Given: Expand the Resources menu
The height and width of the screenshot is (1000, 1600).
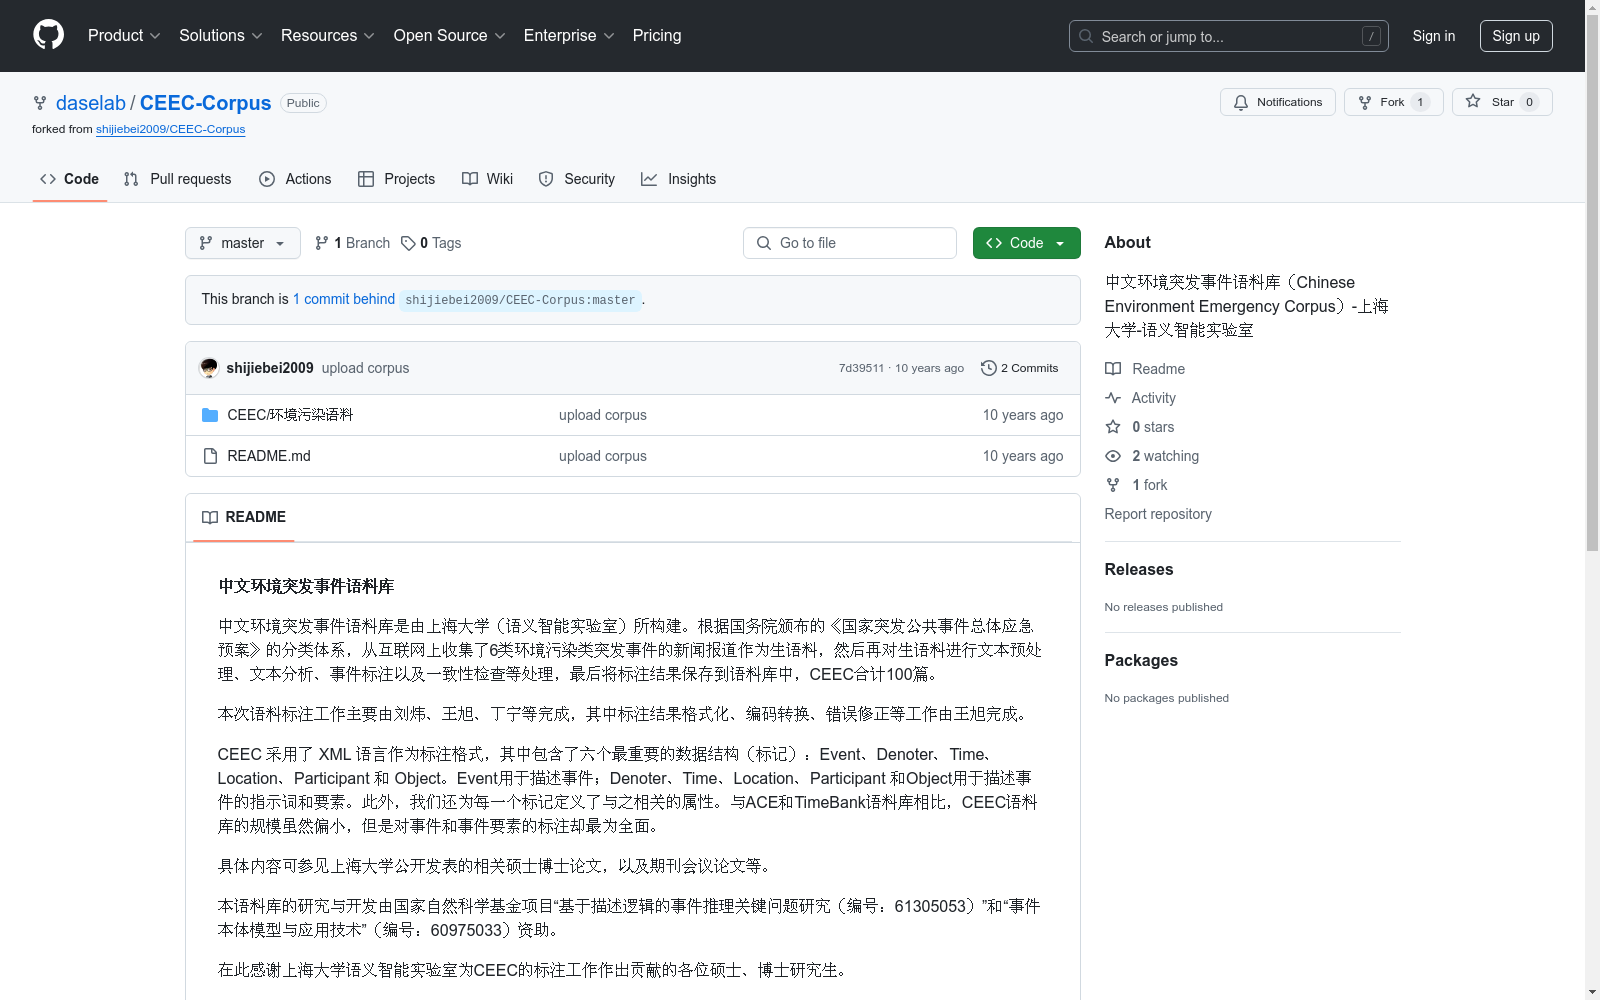Looking at the screenshot, I should coord(328,35).
